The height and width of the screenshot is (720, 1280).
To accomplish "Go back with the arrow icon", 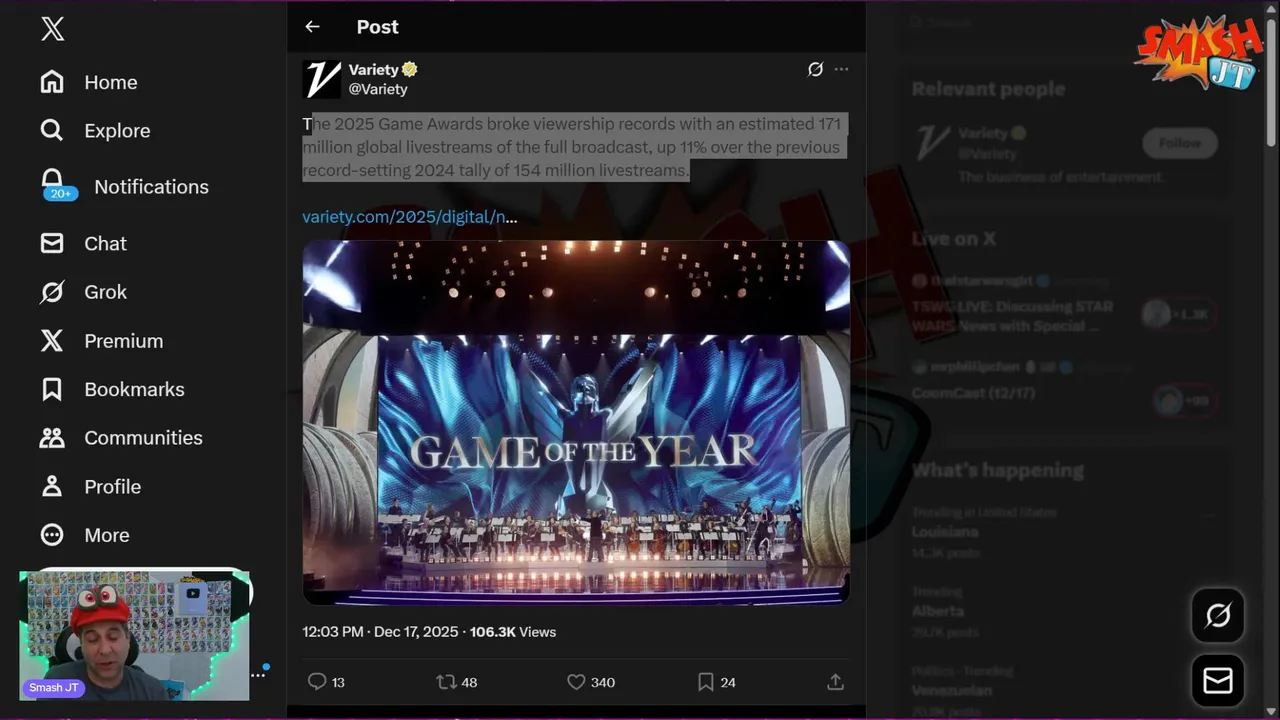I will pos(312,27).
